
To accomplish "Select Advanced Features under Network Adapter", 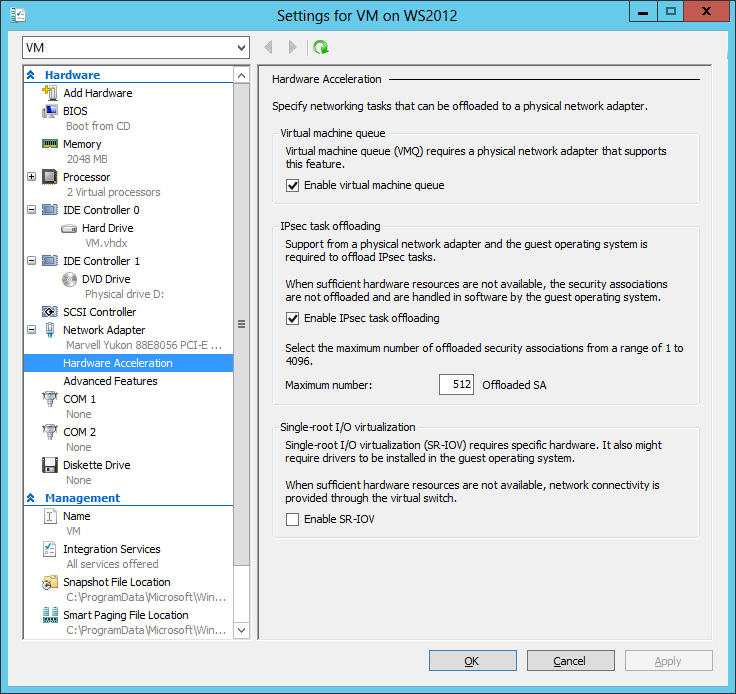I will pos(110,381).
